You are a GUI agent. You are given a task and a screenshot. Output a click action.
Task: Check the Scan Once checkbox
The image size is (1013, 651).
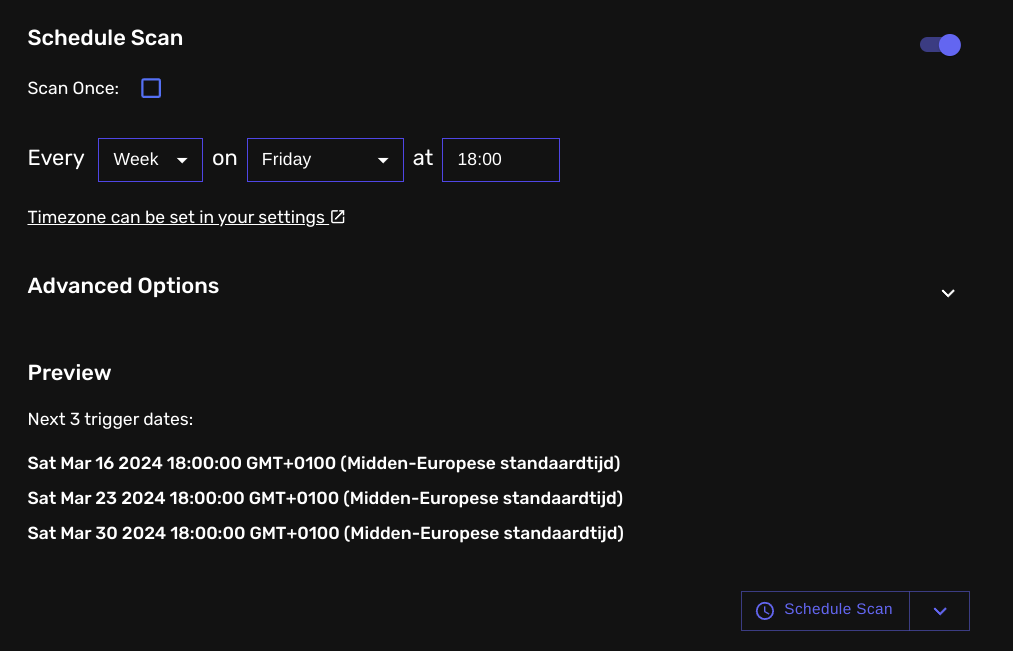point(151,88)
